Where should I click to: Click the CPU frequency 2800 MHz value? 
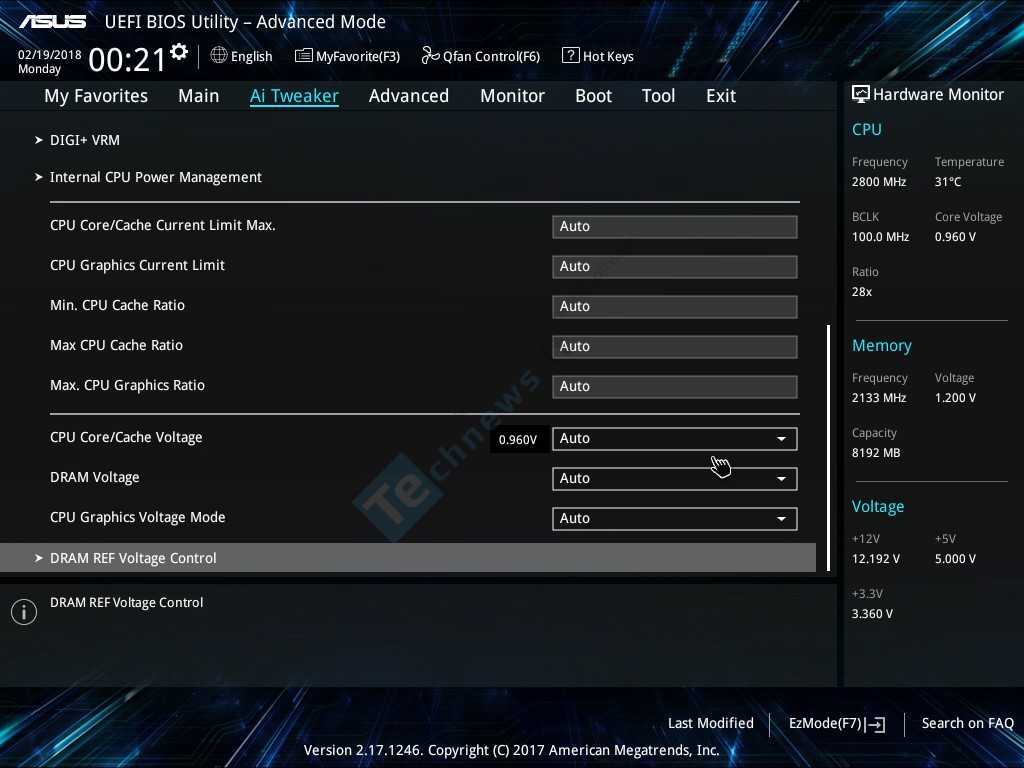pos(879,182)
